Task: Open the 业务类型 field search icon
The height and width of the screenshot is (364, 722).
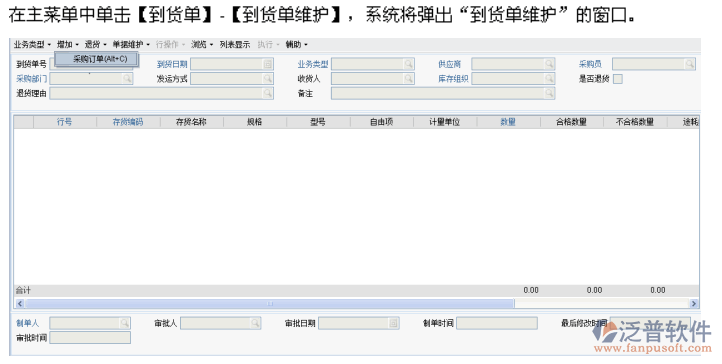Action: tap(408, 64)
